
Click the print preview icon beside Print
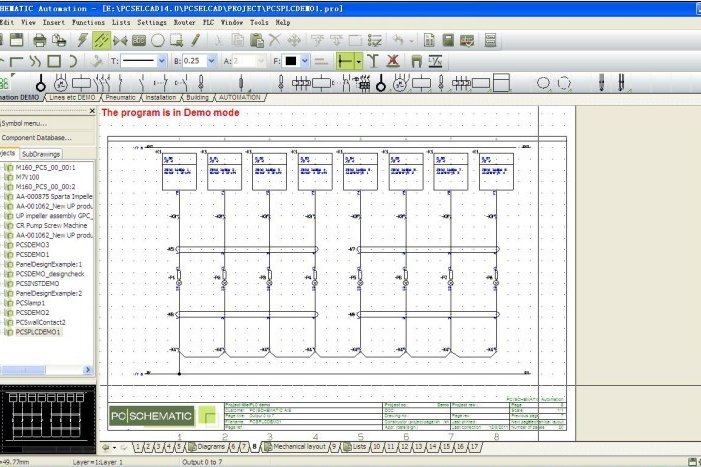(x=59, y=40)
